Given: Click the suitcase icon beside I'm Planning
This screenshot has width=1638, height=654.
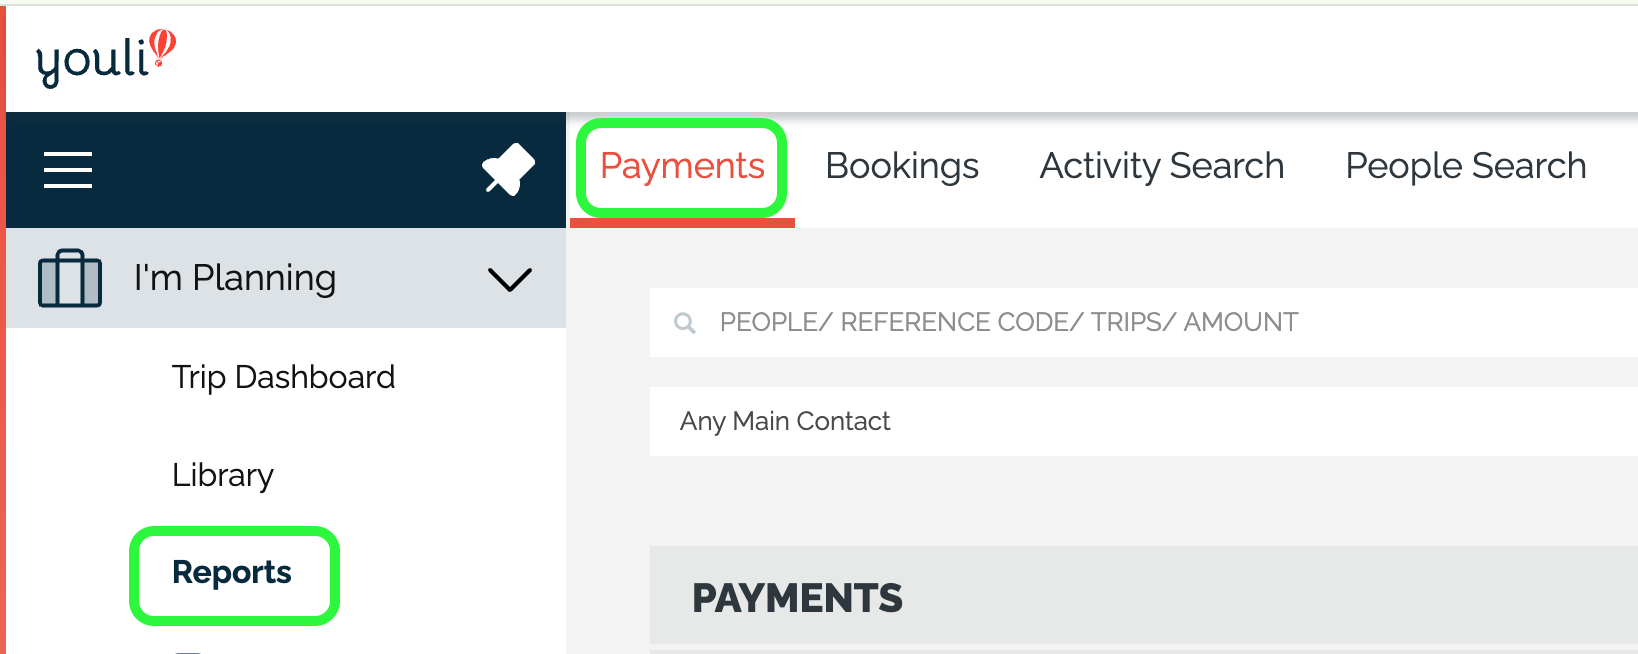Looking at the screenshot, I should (x=69, y=278).
